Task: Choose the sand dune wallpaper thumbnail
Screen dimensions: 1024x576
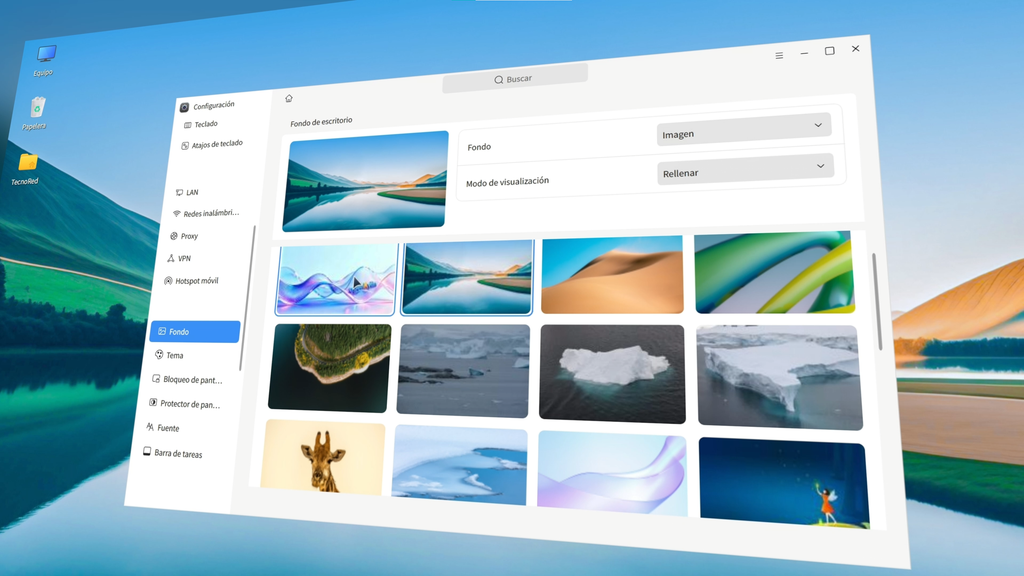Action: [613, 274]
